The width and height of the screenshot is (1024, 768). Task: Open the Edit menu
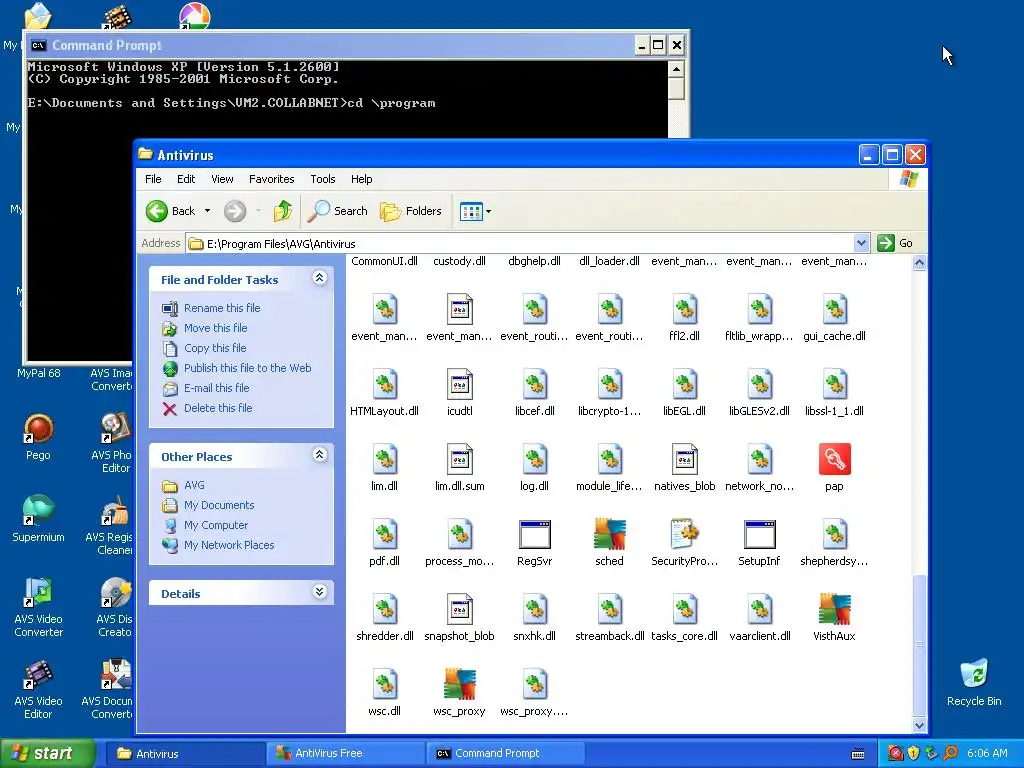pyautogui.click(x=186, y=179)
